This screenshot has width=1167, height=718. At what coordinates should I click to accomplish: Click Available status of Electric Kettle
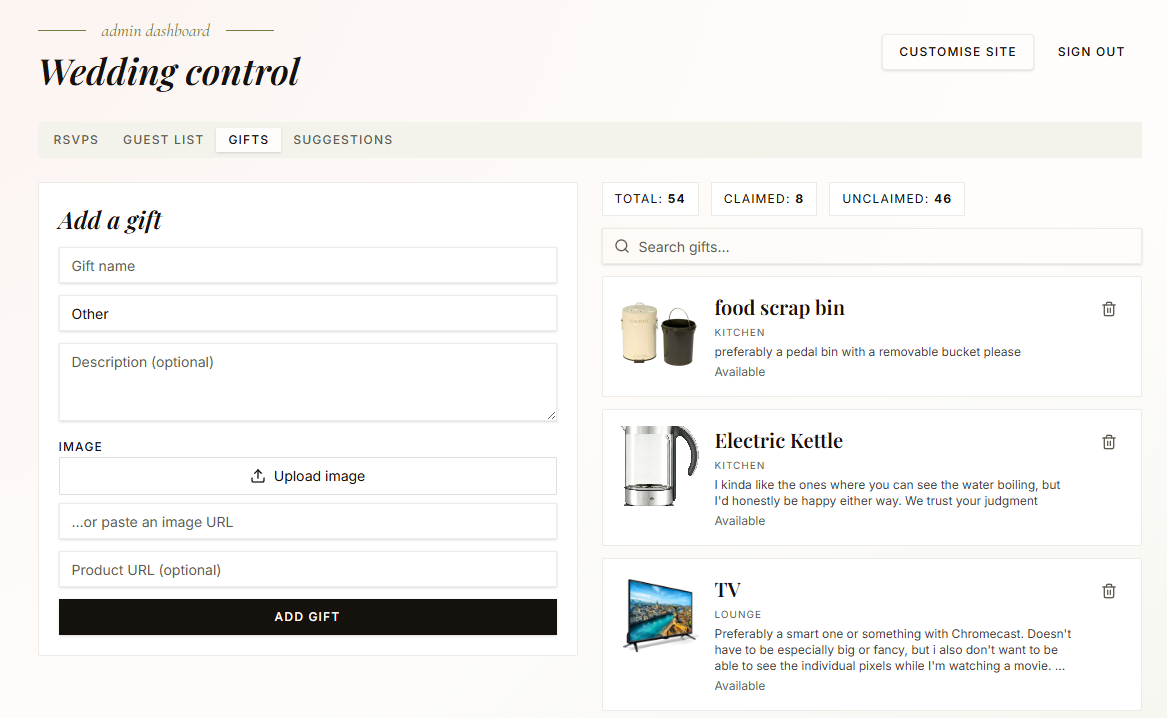coord(740,521)
